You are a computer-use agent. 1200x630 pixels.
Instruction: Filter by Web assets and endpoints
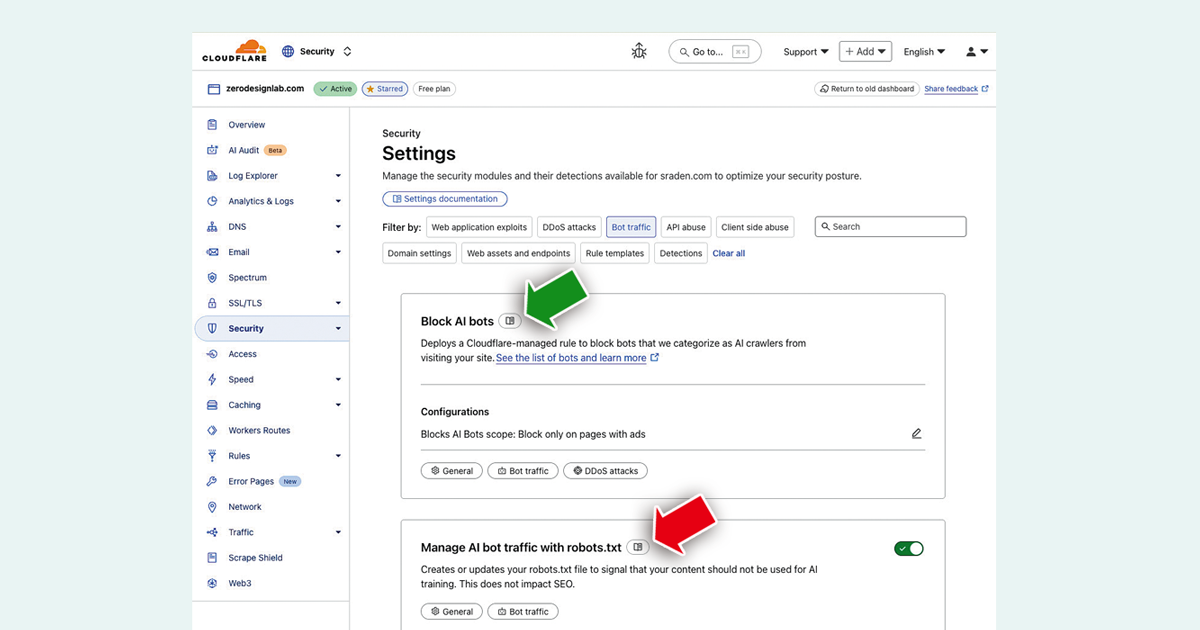(x=519, y=253)
